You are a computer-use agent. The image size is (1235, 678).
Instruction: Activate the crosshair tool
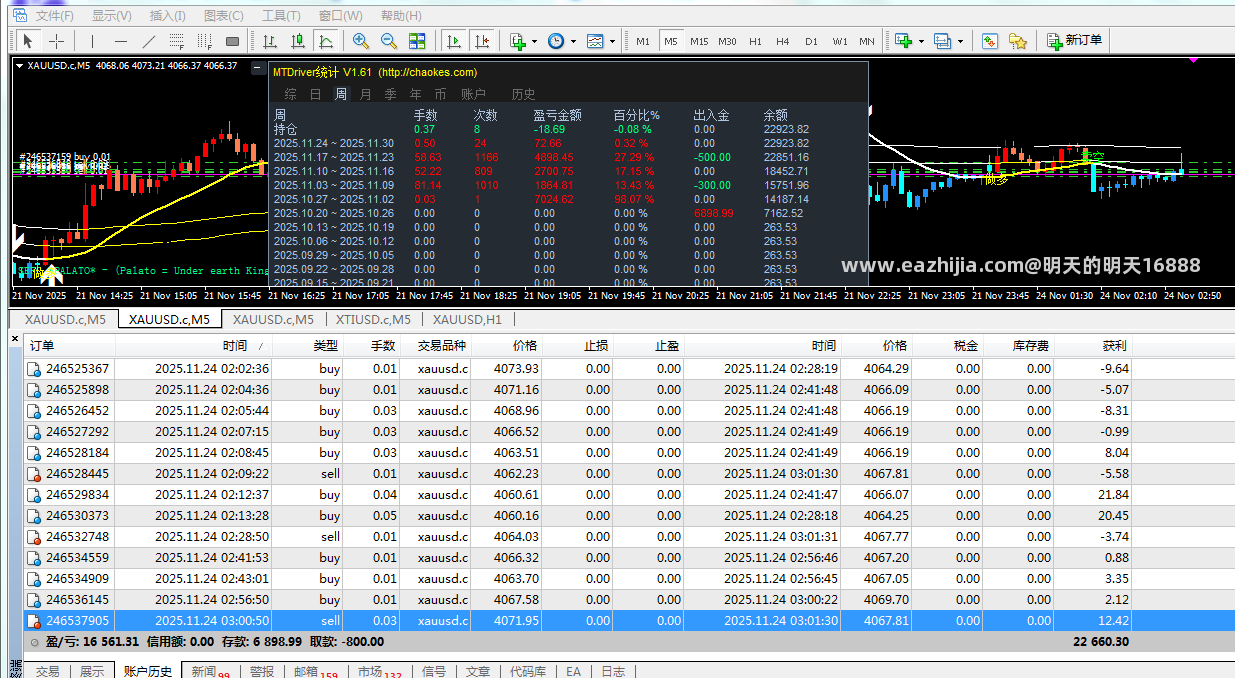[57, 41]
